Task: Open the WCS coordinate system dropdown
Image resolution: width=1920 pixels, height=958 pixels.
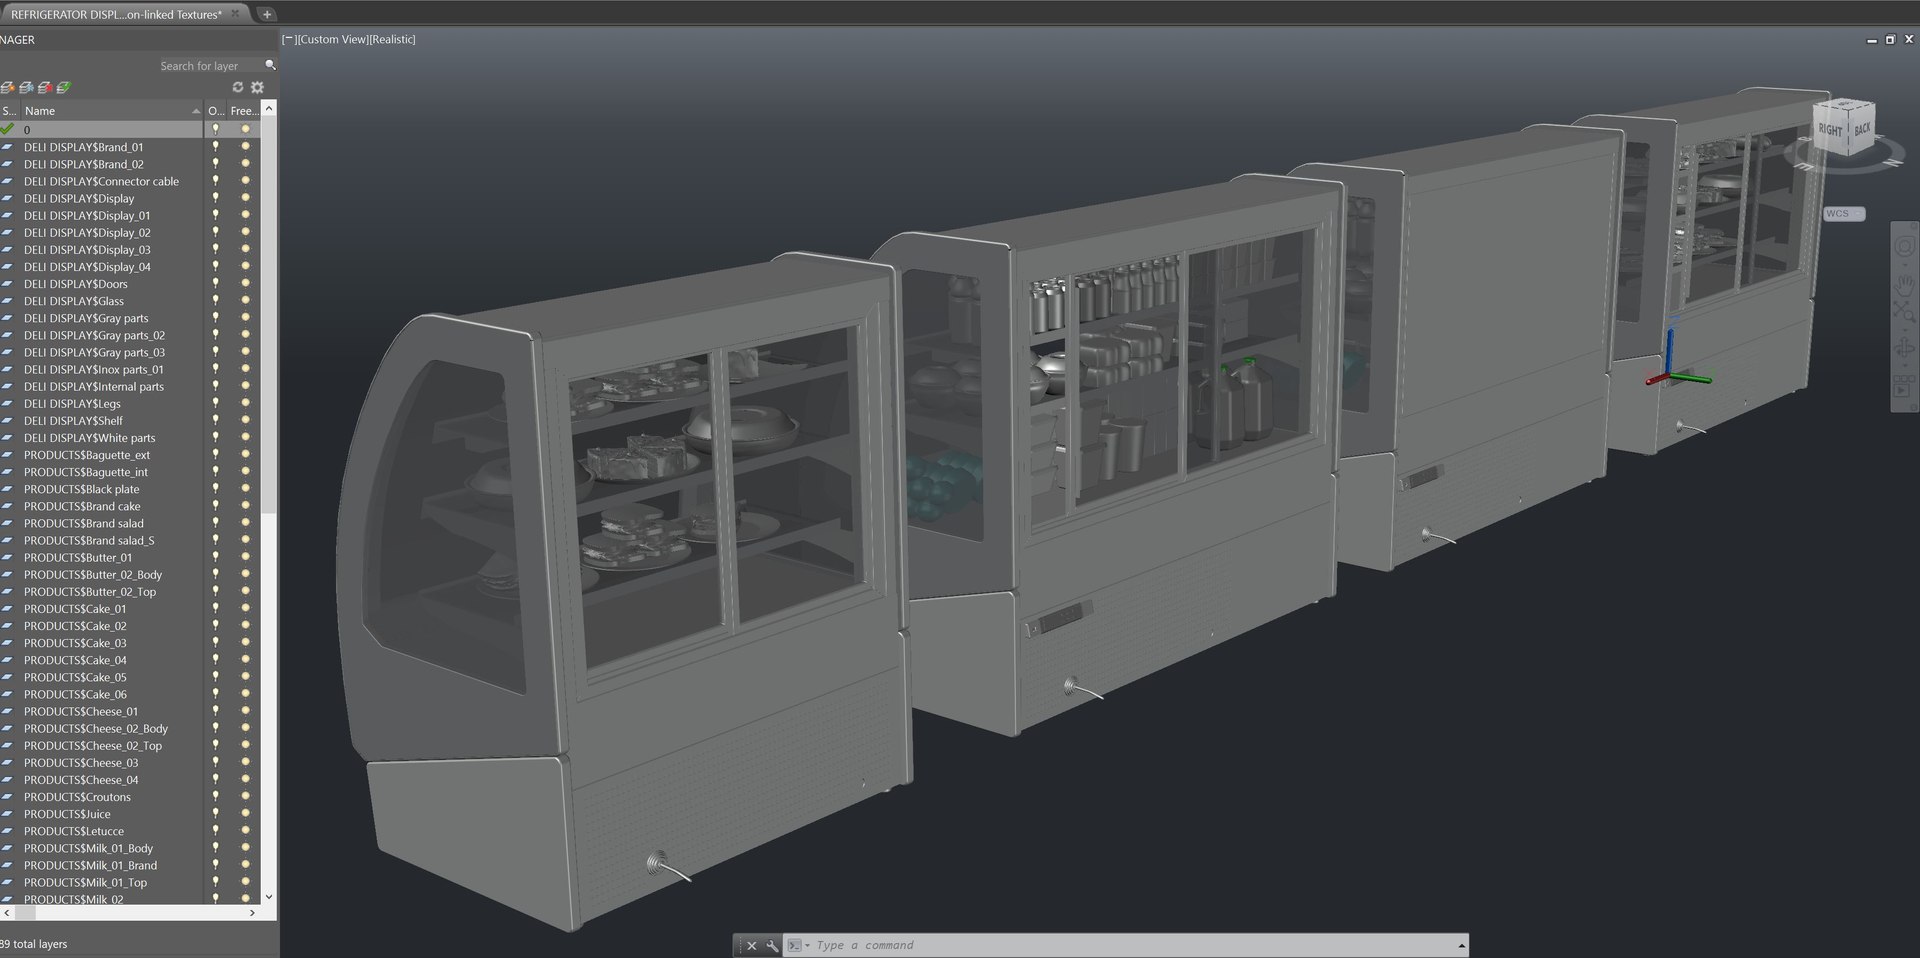Action: point(1844,214)
